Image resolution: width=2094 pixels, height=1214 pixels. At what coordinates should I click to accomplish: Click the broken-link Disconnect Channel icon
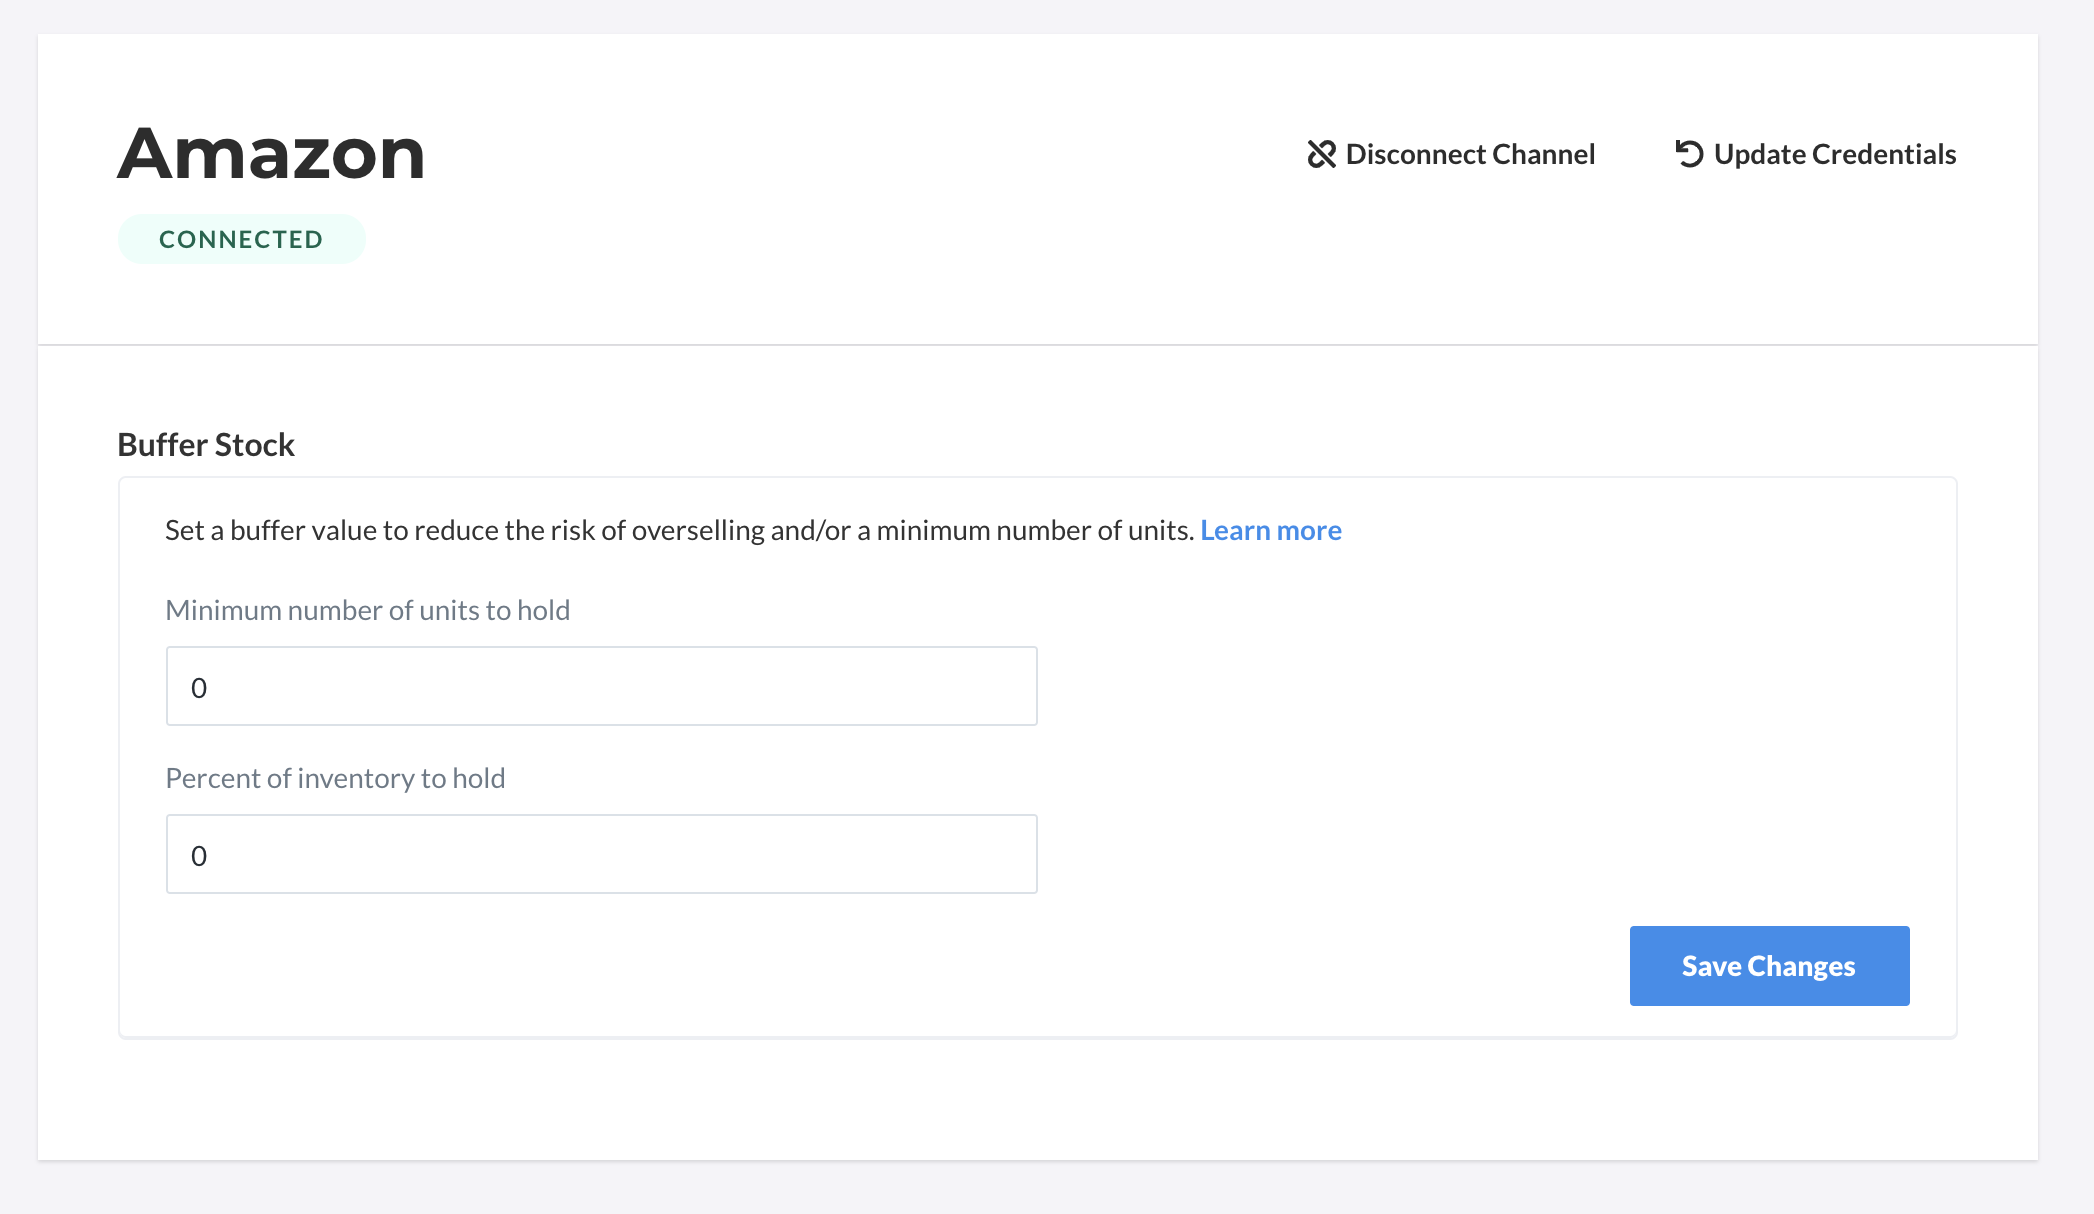pyautogui.click(x=1321, y=154)
